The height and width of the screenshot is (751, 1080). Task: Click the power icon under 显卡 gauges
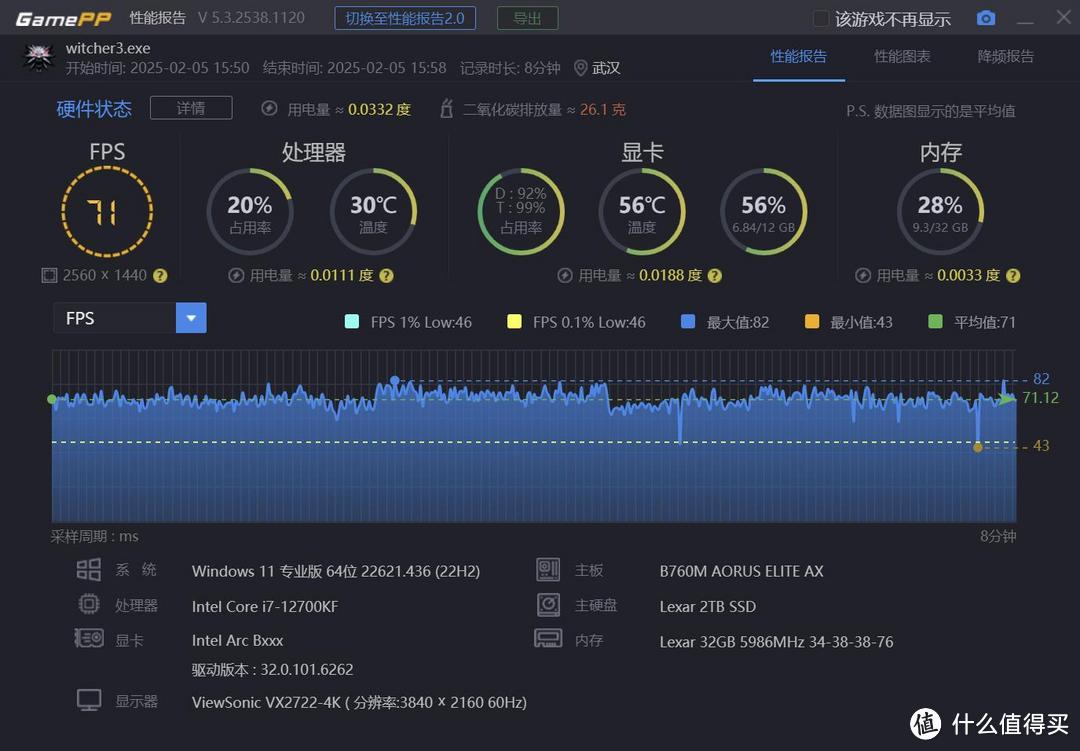(565, 276)
